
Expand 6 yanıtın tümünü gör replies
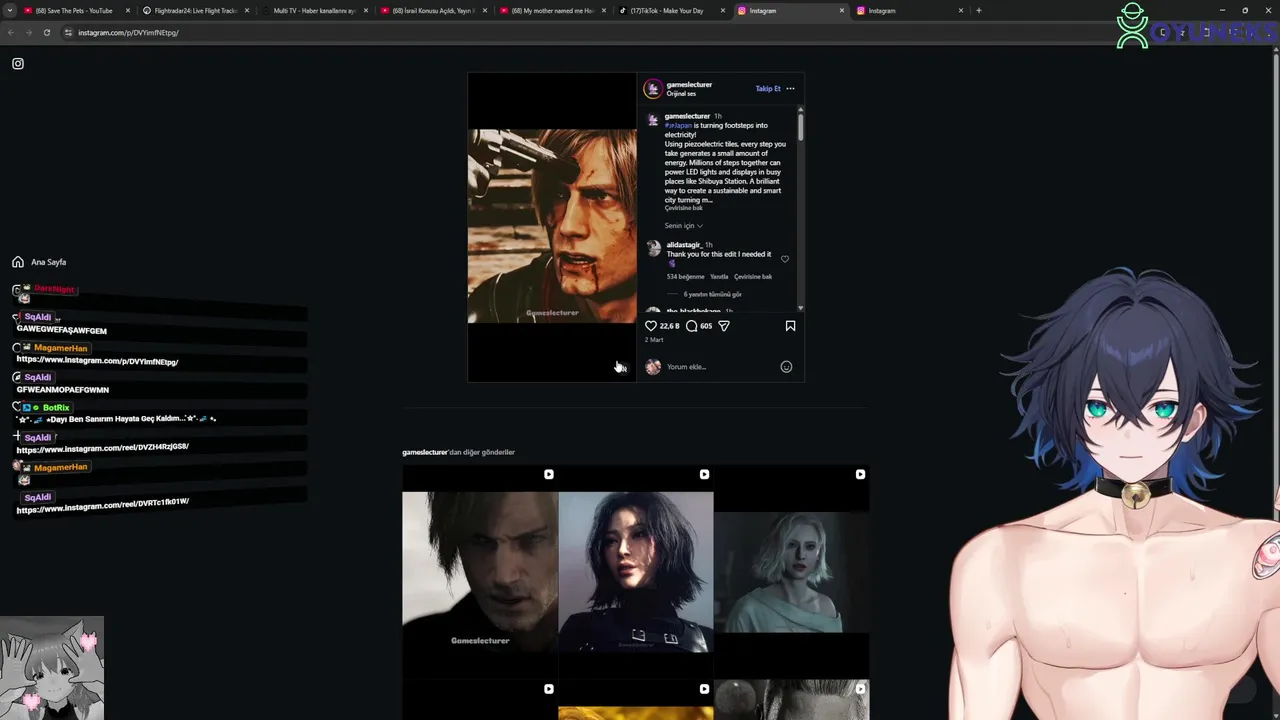(712, 295)
